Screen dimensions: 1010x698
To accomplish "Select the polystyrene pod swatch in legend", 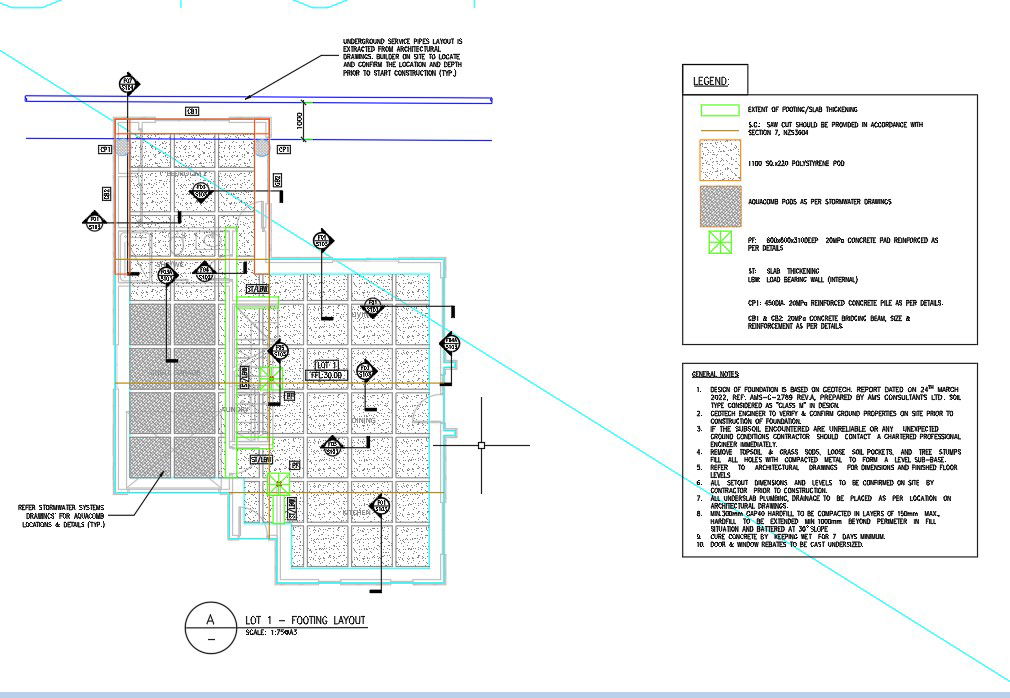I will 720,160.
